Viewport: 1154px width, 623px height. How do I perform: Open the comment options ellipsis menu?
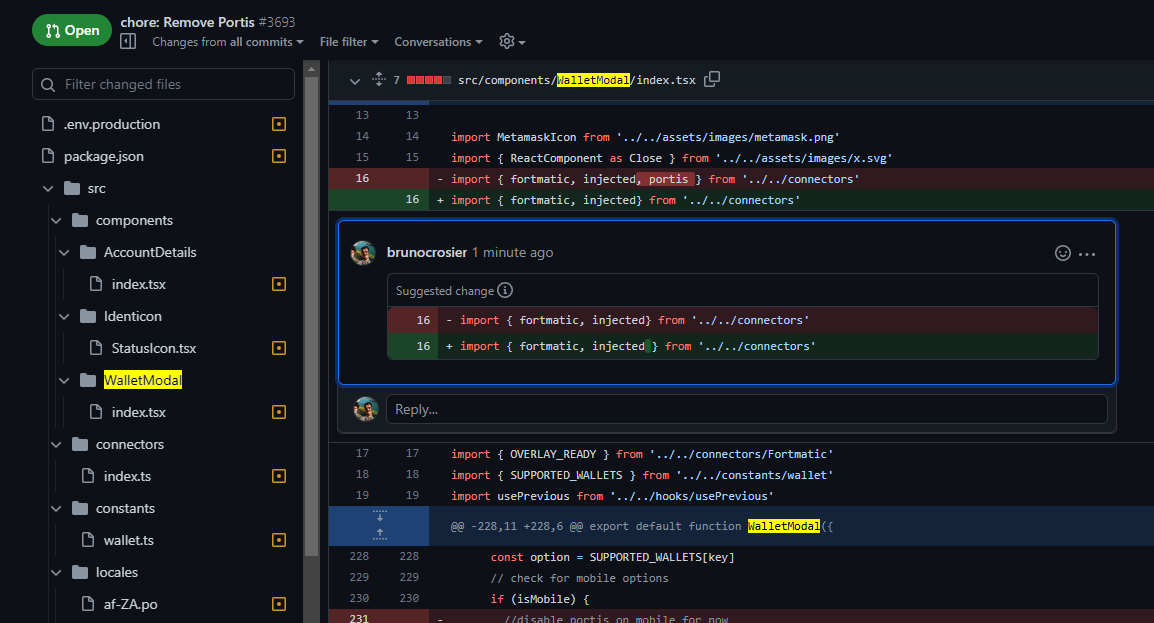point(1087,254)
